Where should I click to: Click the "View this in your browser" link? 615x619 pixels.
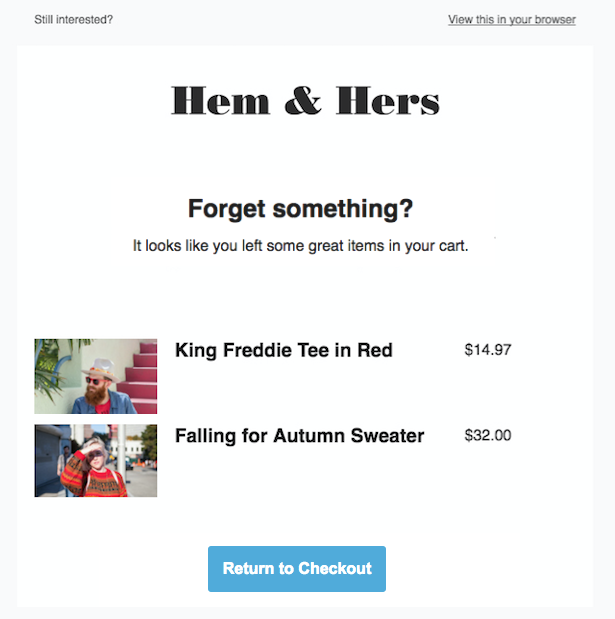511,20
